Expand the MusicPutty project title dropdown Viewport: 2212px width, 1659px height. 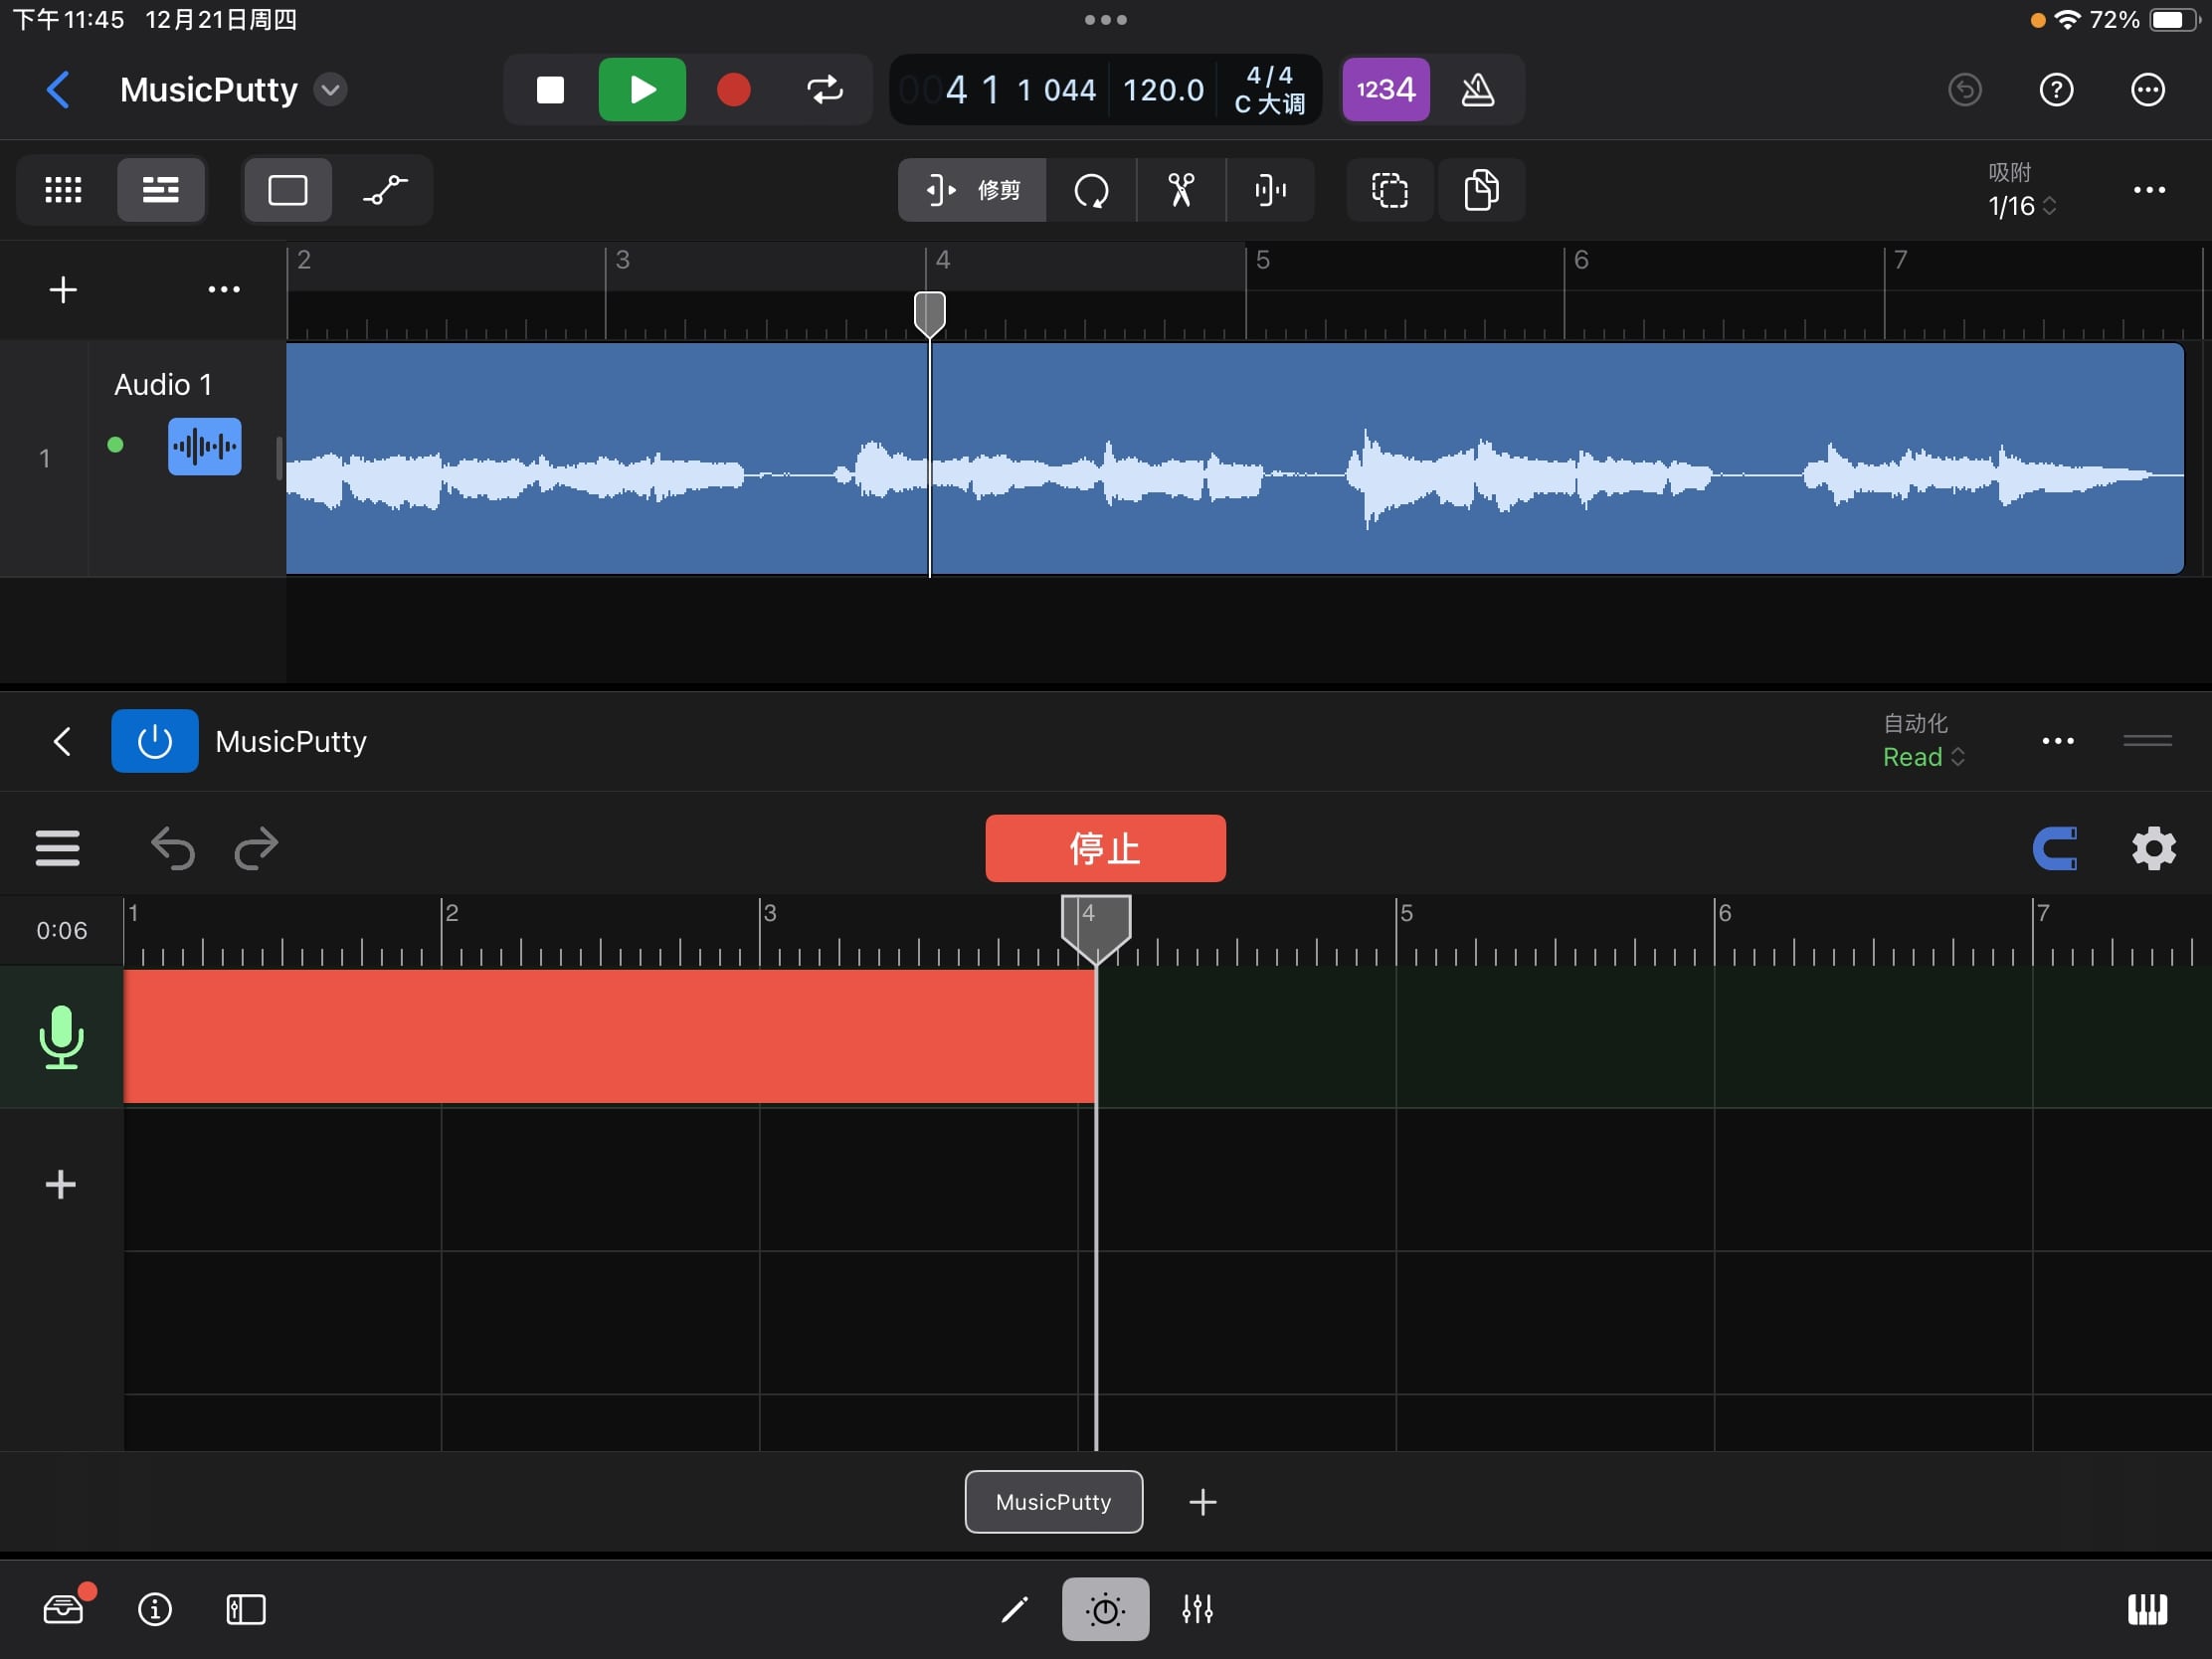click(x=330, y=90)
